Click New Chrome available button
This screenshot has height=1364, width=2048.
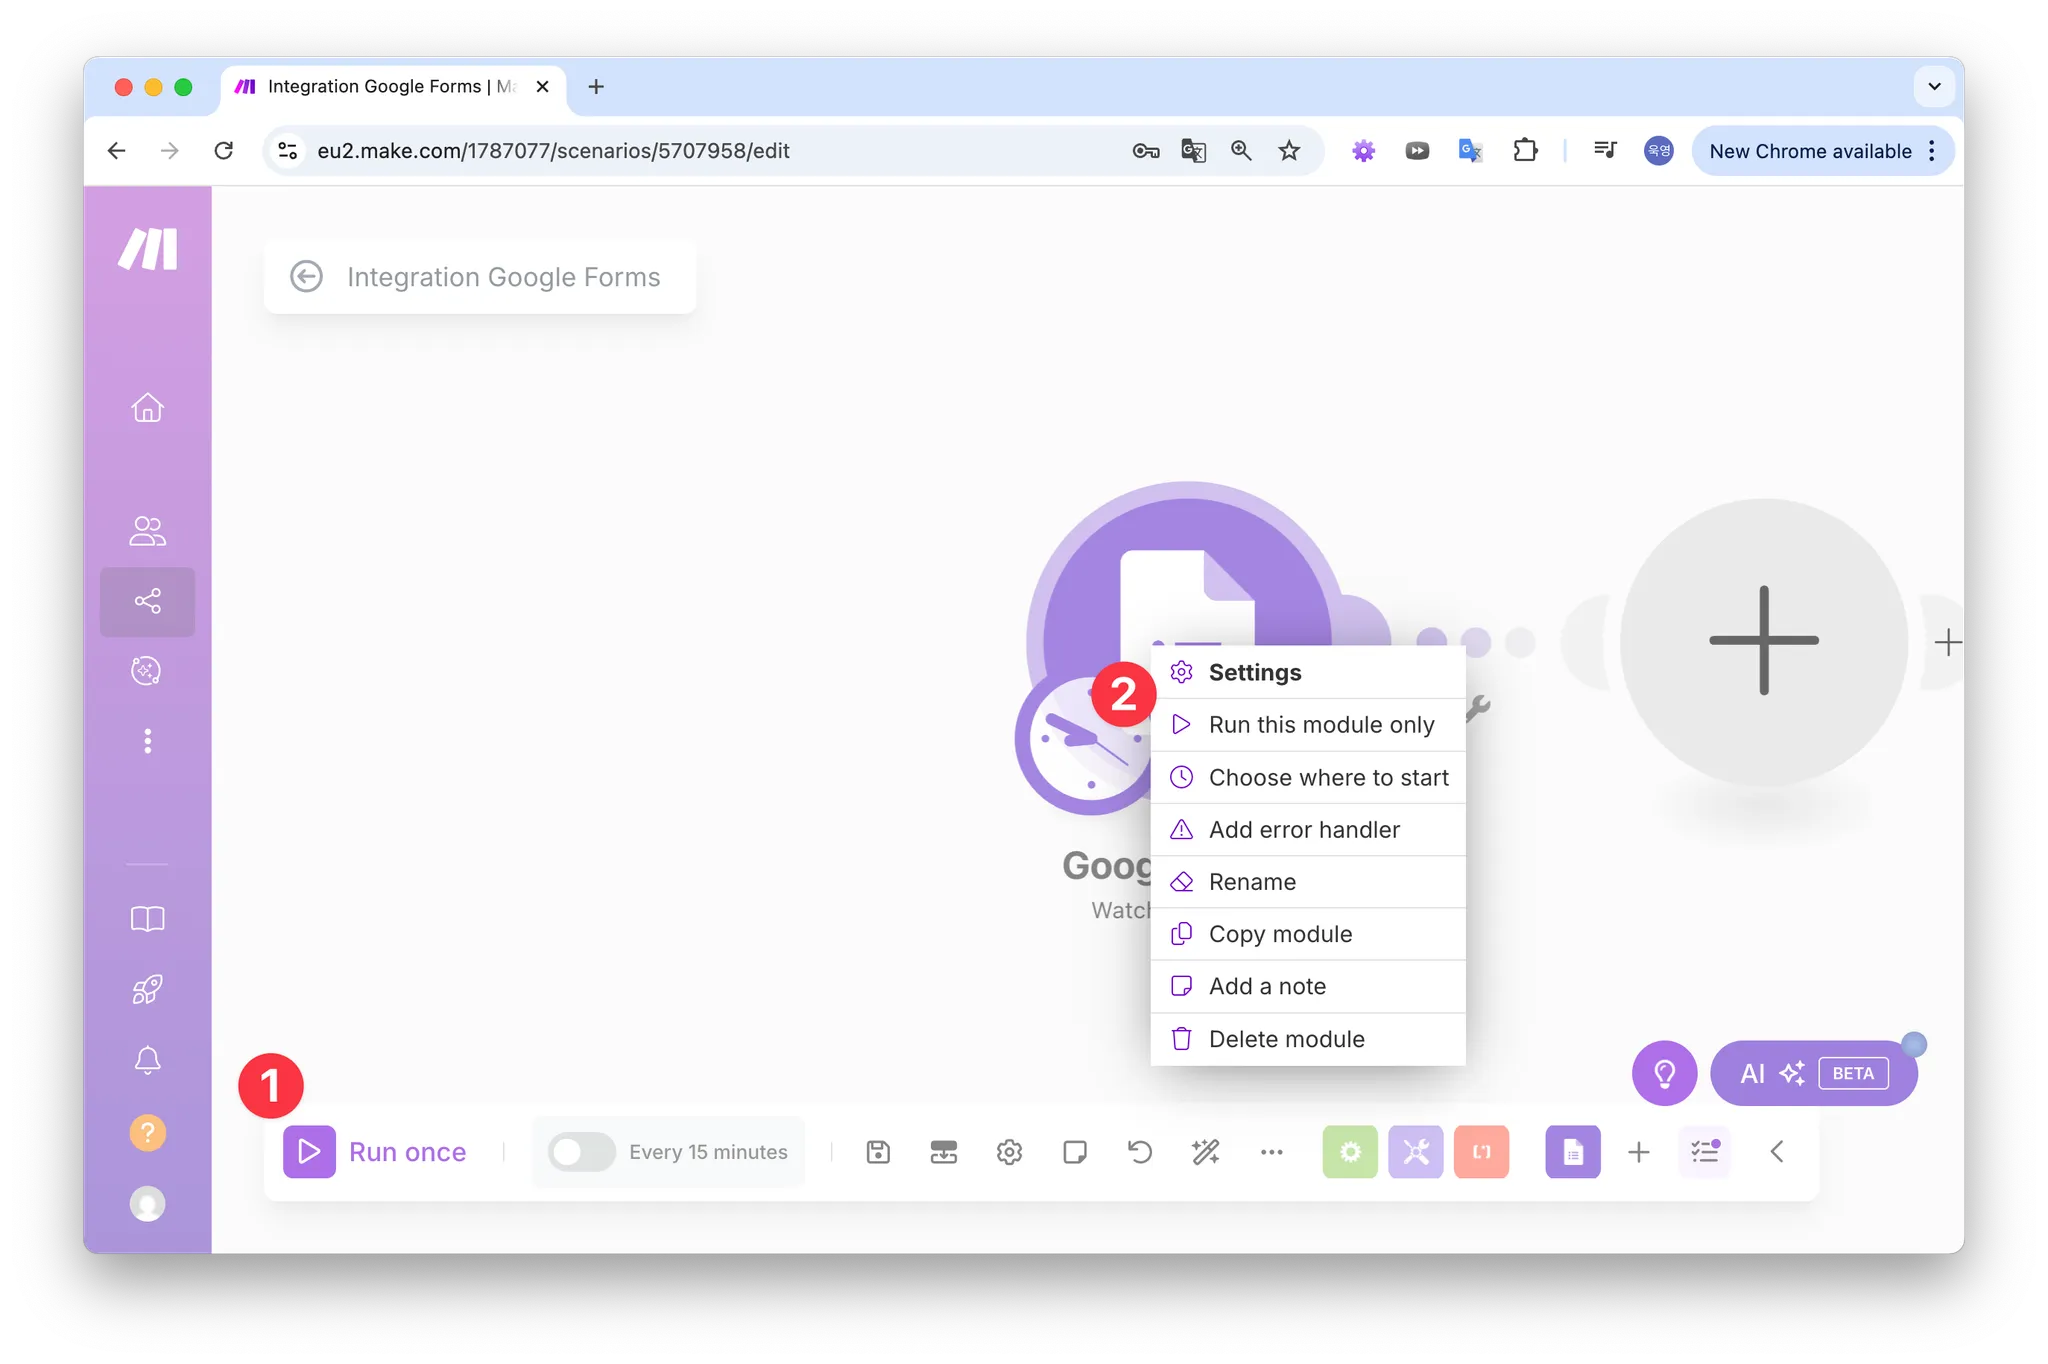(1823, 151)
